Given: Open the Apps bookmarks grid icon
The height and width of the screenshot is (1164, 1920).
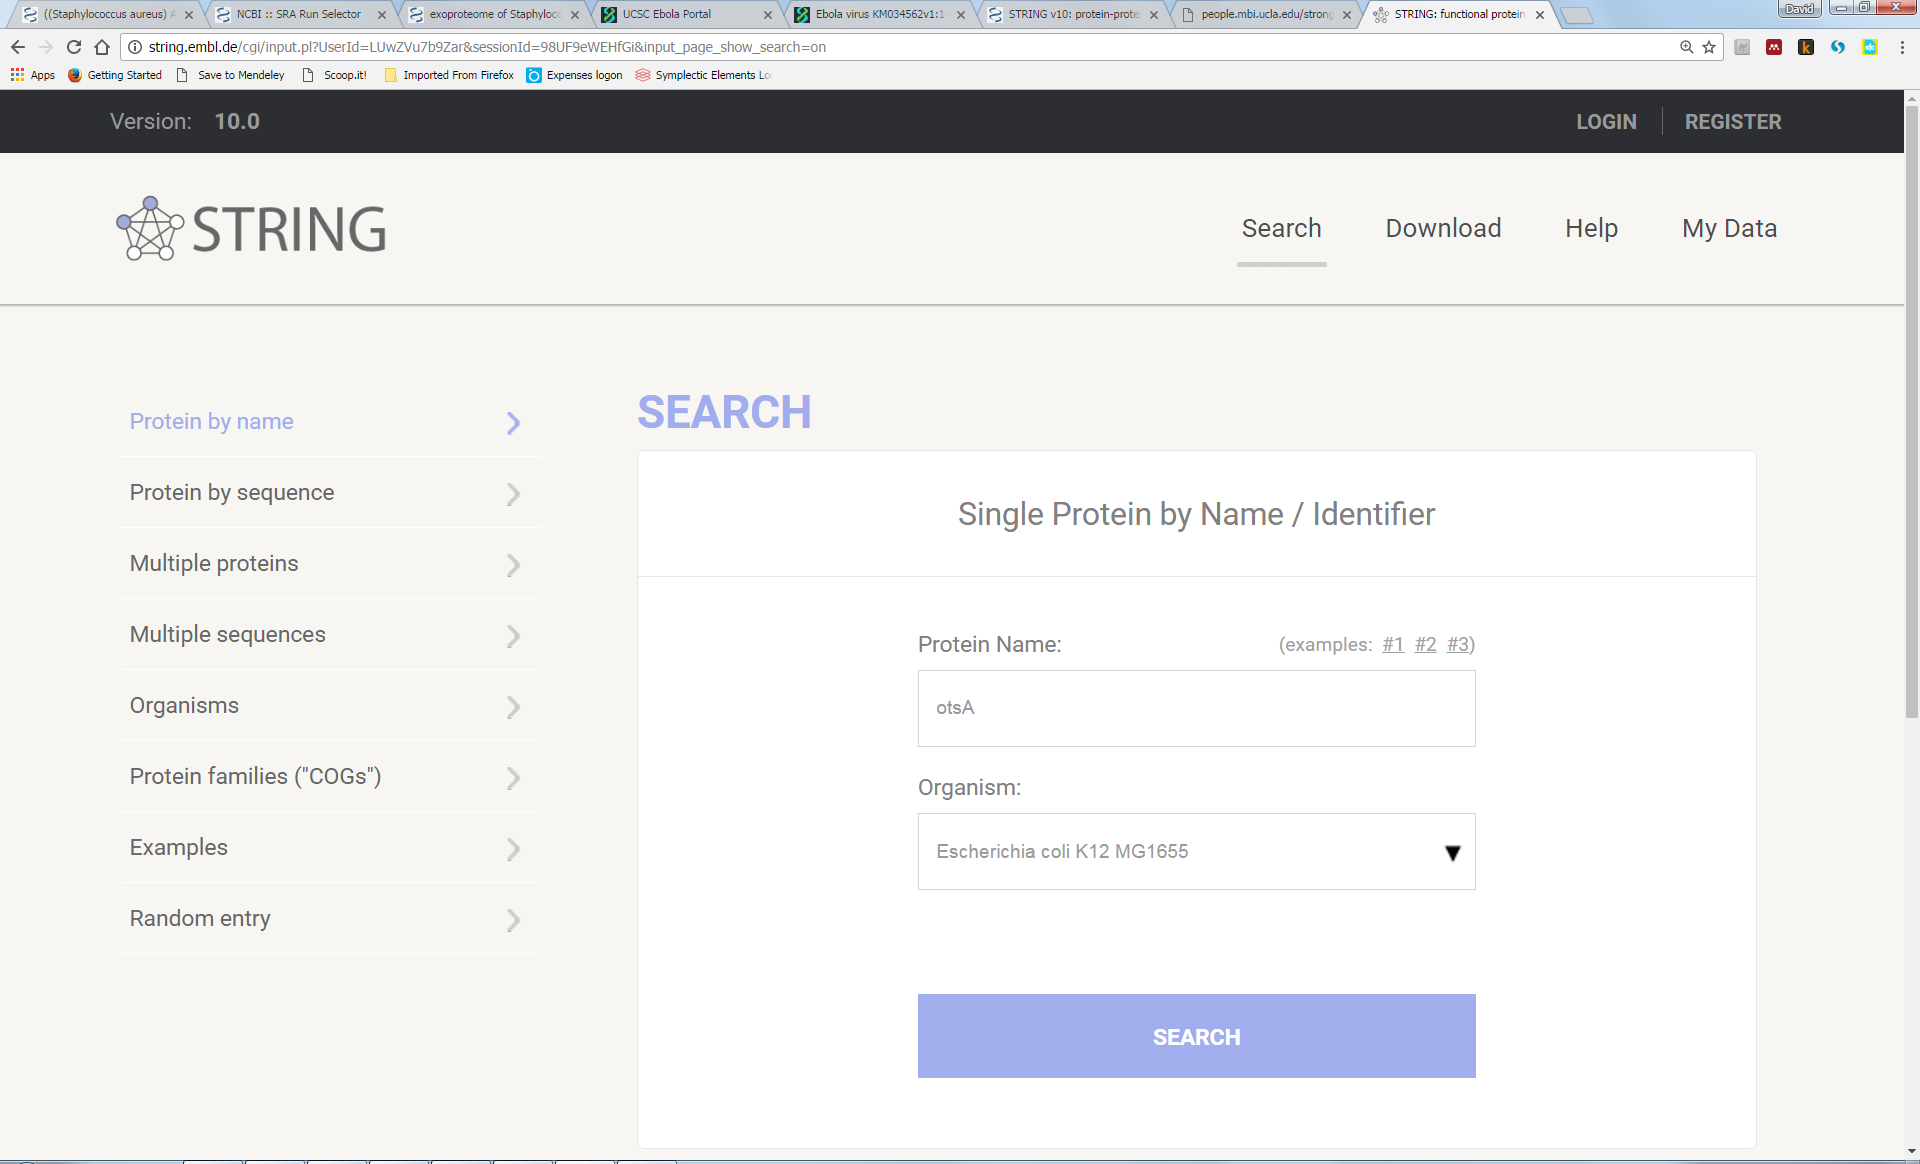Looking at the screenshot, I should coord(17,75).
